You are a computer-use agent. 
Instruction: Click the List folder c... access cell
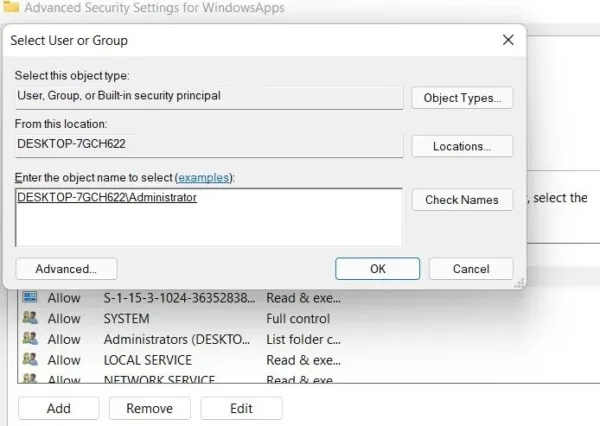click(x=303, y=339)
